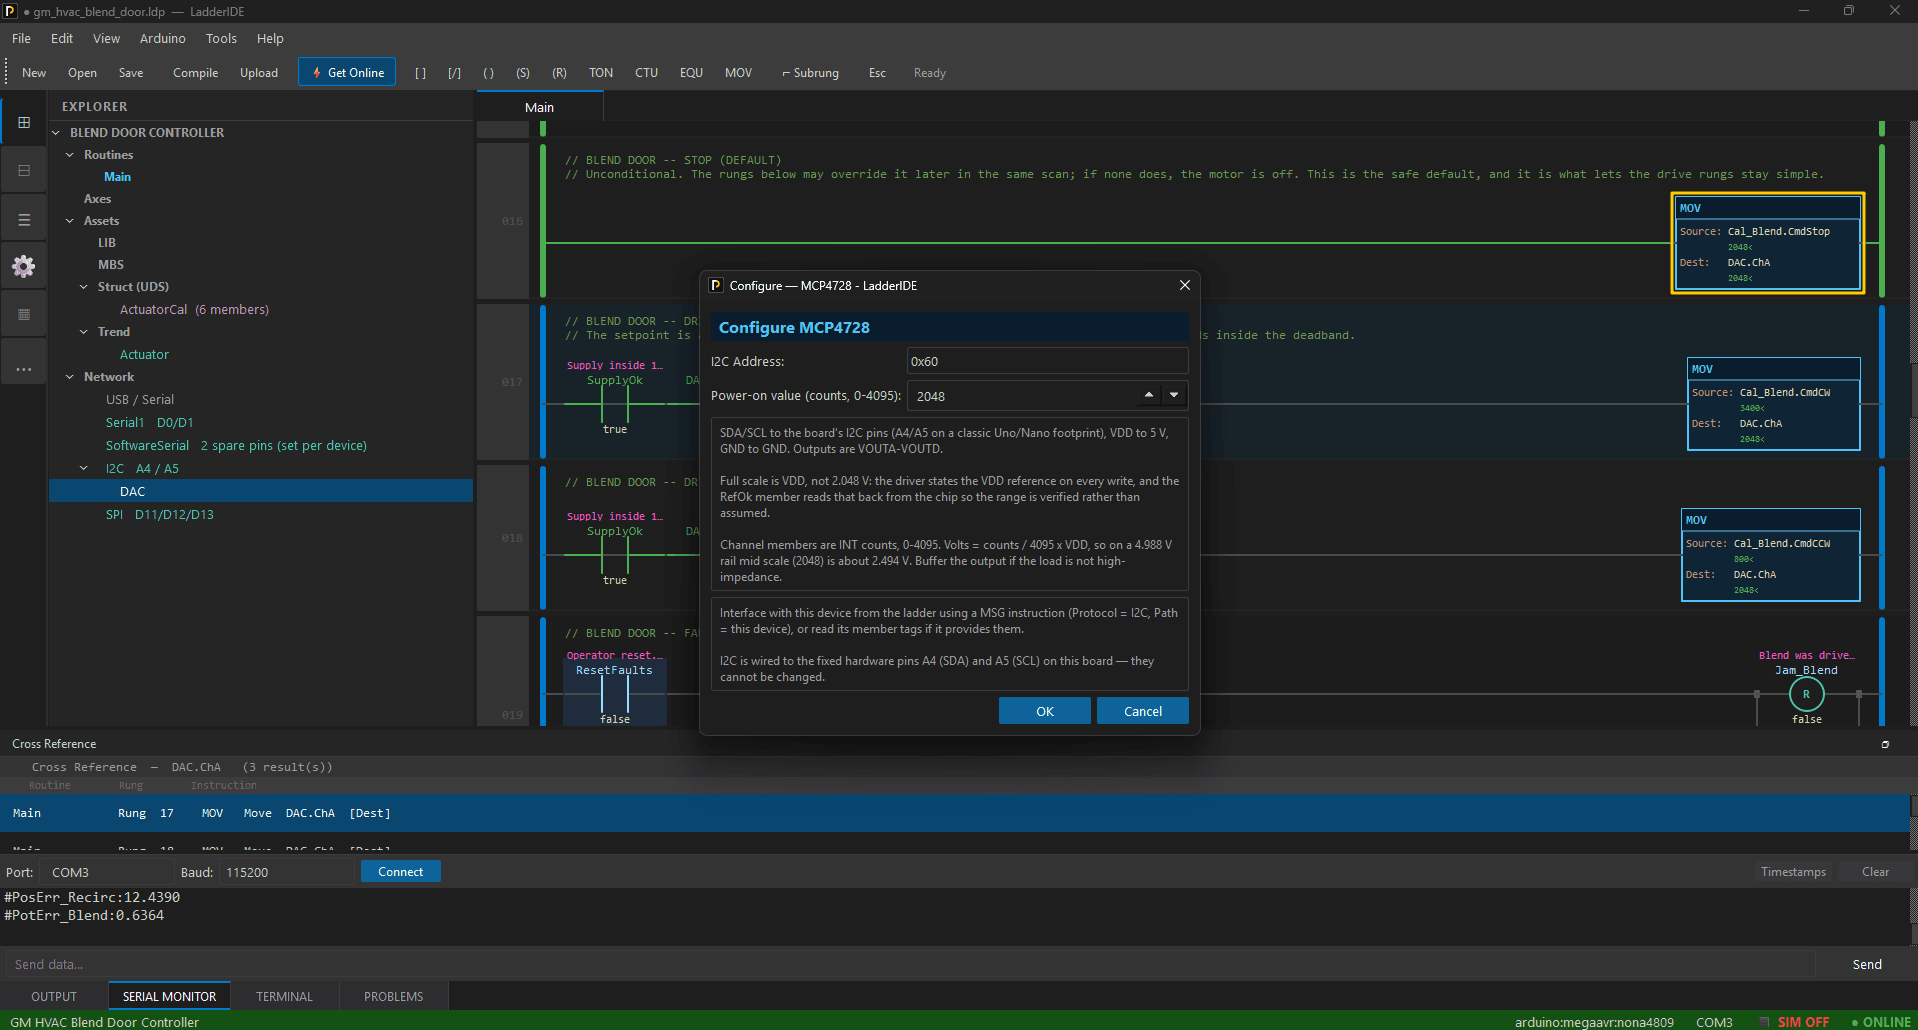Image resolution: width=1918 pixels, height=1030 pixels.
Task: Open the Tools menu
Action: (x=221, y=38)
